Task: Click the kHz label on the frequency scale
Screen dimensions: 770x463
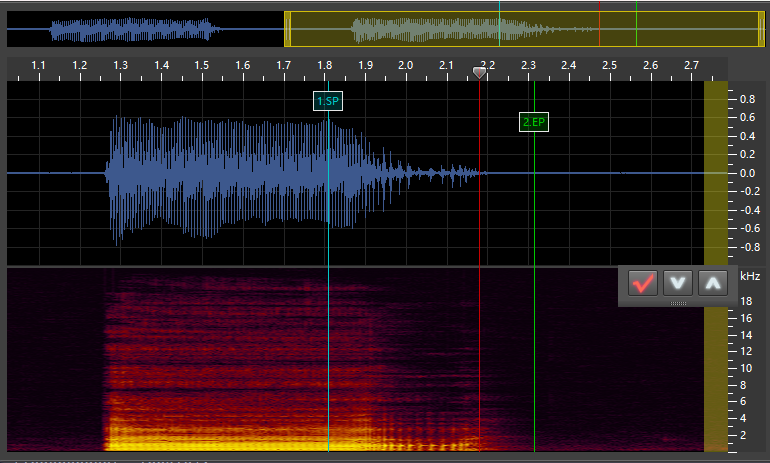Action: (x=750, y=276)
